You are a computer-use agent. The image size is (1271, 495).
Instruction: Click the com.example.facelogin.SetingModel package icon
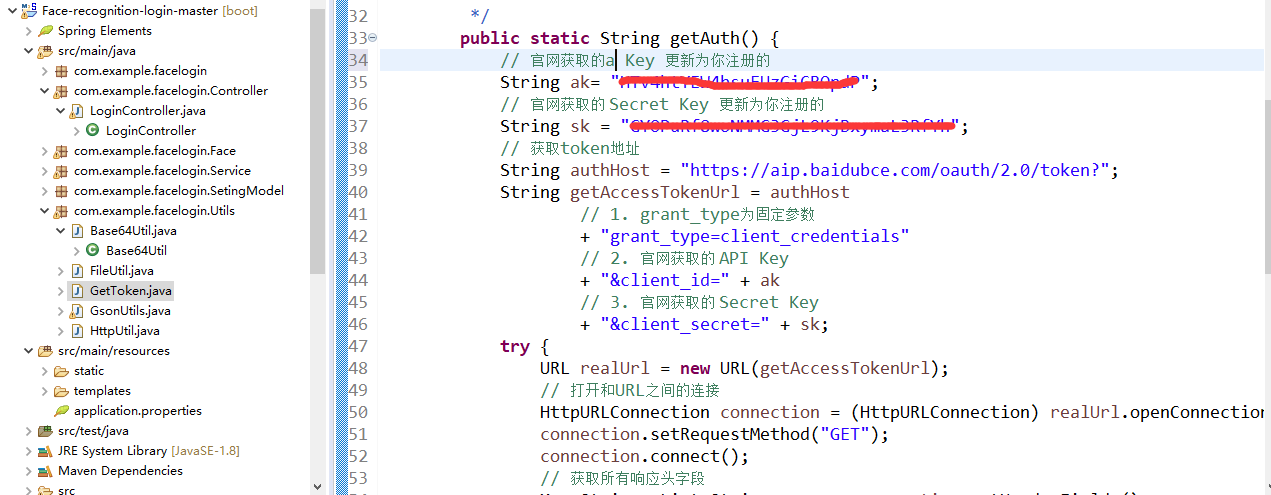pyautogui.click(x=62, y=191)
